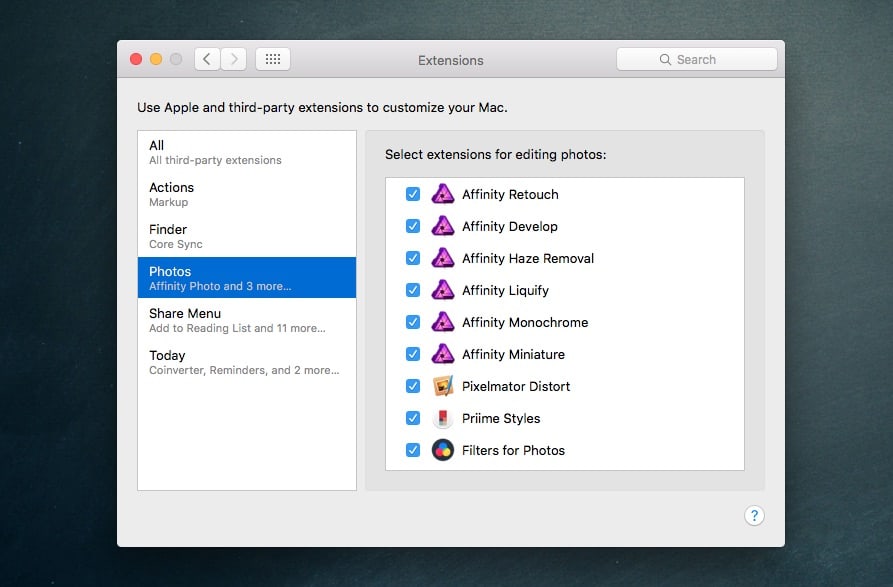Toggle the Priime Styles checkbox
The width and height of the screenshot is (893, 587).
pyautogui.click(x=413, y=418)
